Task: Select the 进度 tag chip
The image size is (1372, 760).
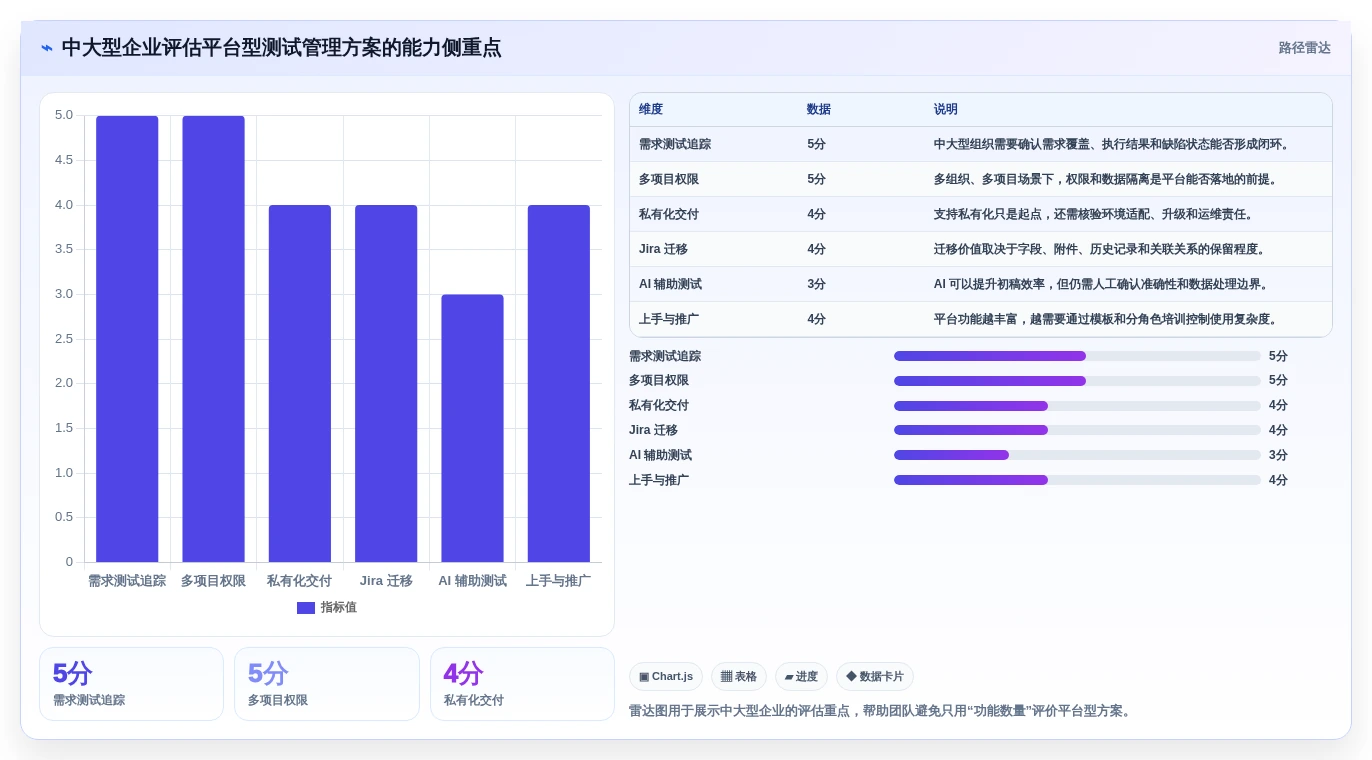Action: (x=801, y=677)
